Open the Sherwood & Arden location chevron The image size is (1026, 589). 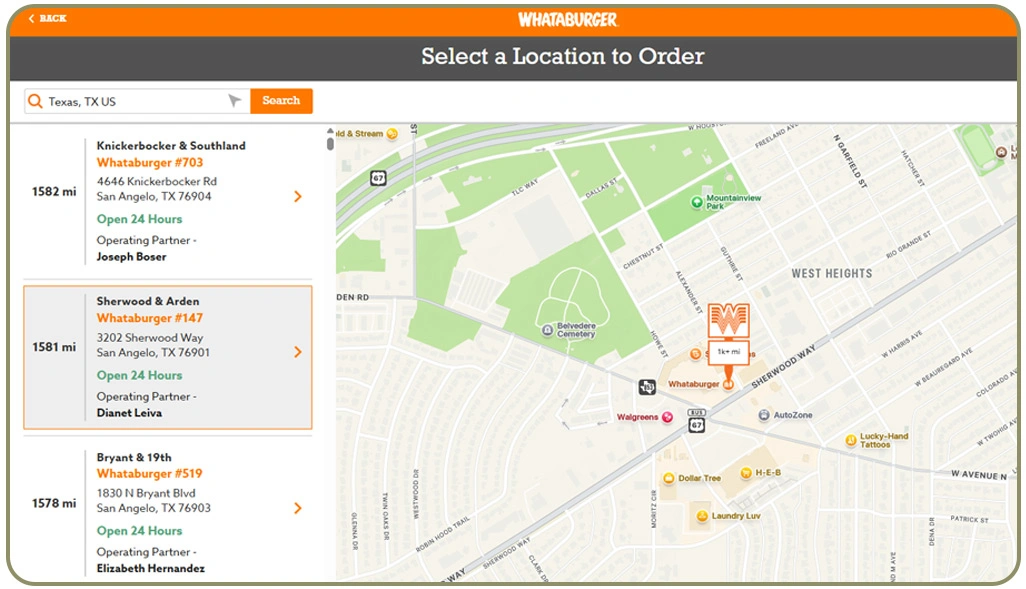click(297, 352)
